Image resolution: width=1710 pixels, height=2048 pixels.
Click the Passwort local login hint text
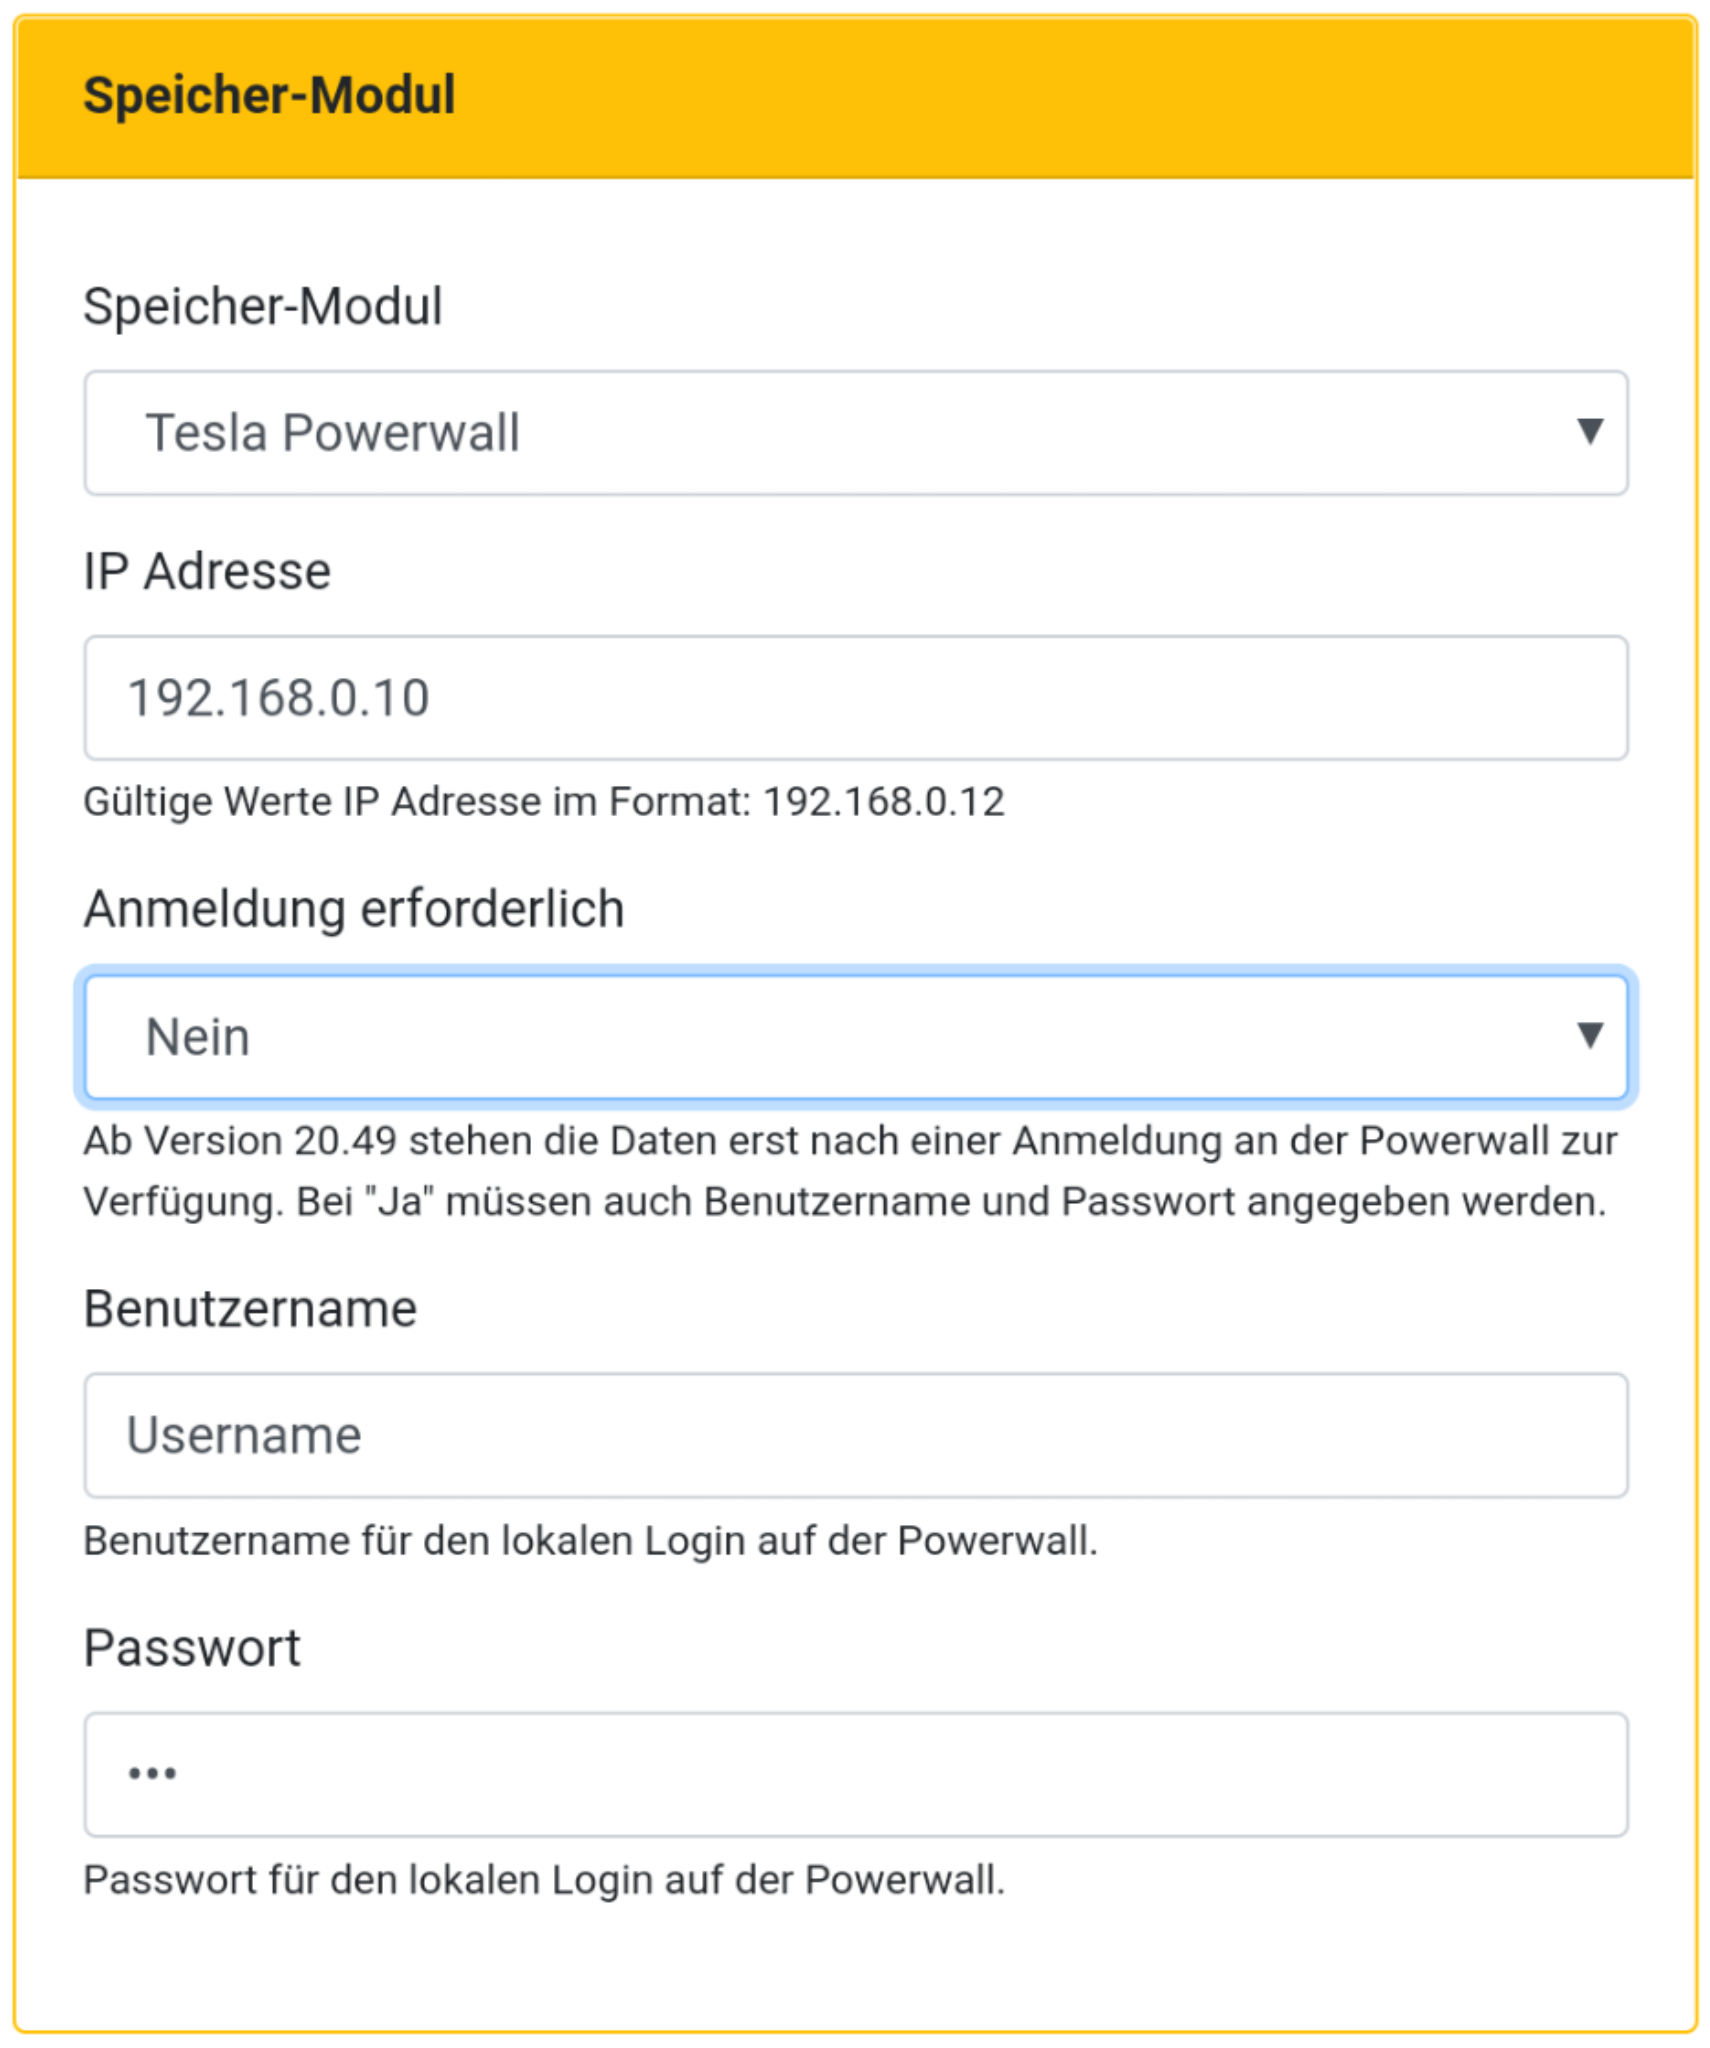click(x=543, y=1880)
